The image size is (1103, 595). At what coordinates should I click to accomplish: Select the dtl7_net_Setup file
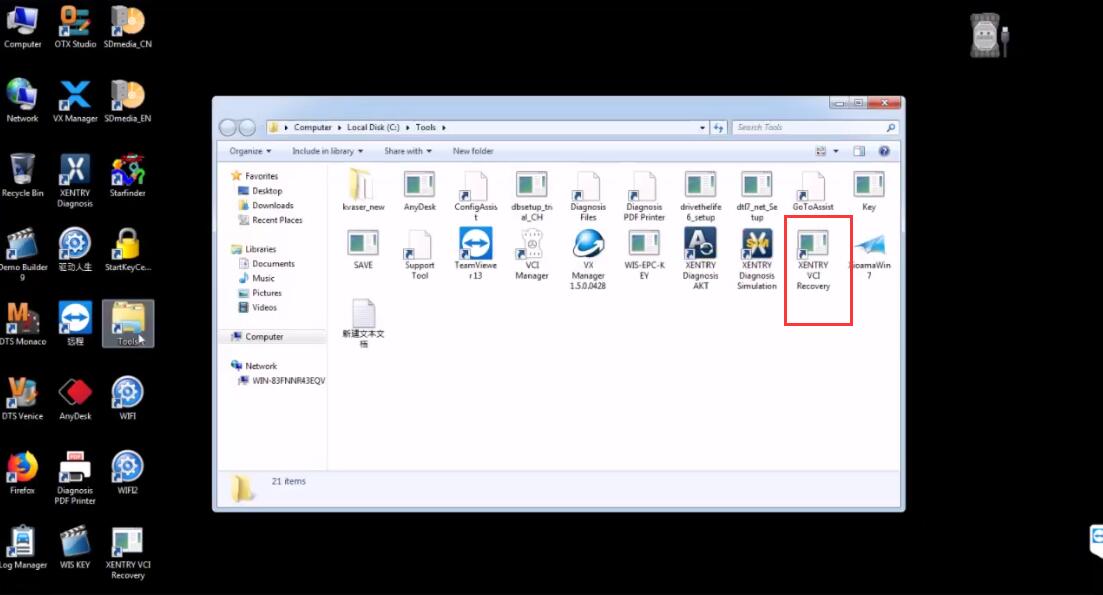[757, 196]
